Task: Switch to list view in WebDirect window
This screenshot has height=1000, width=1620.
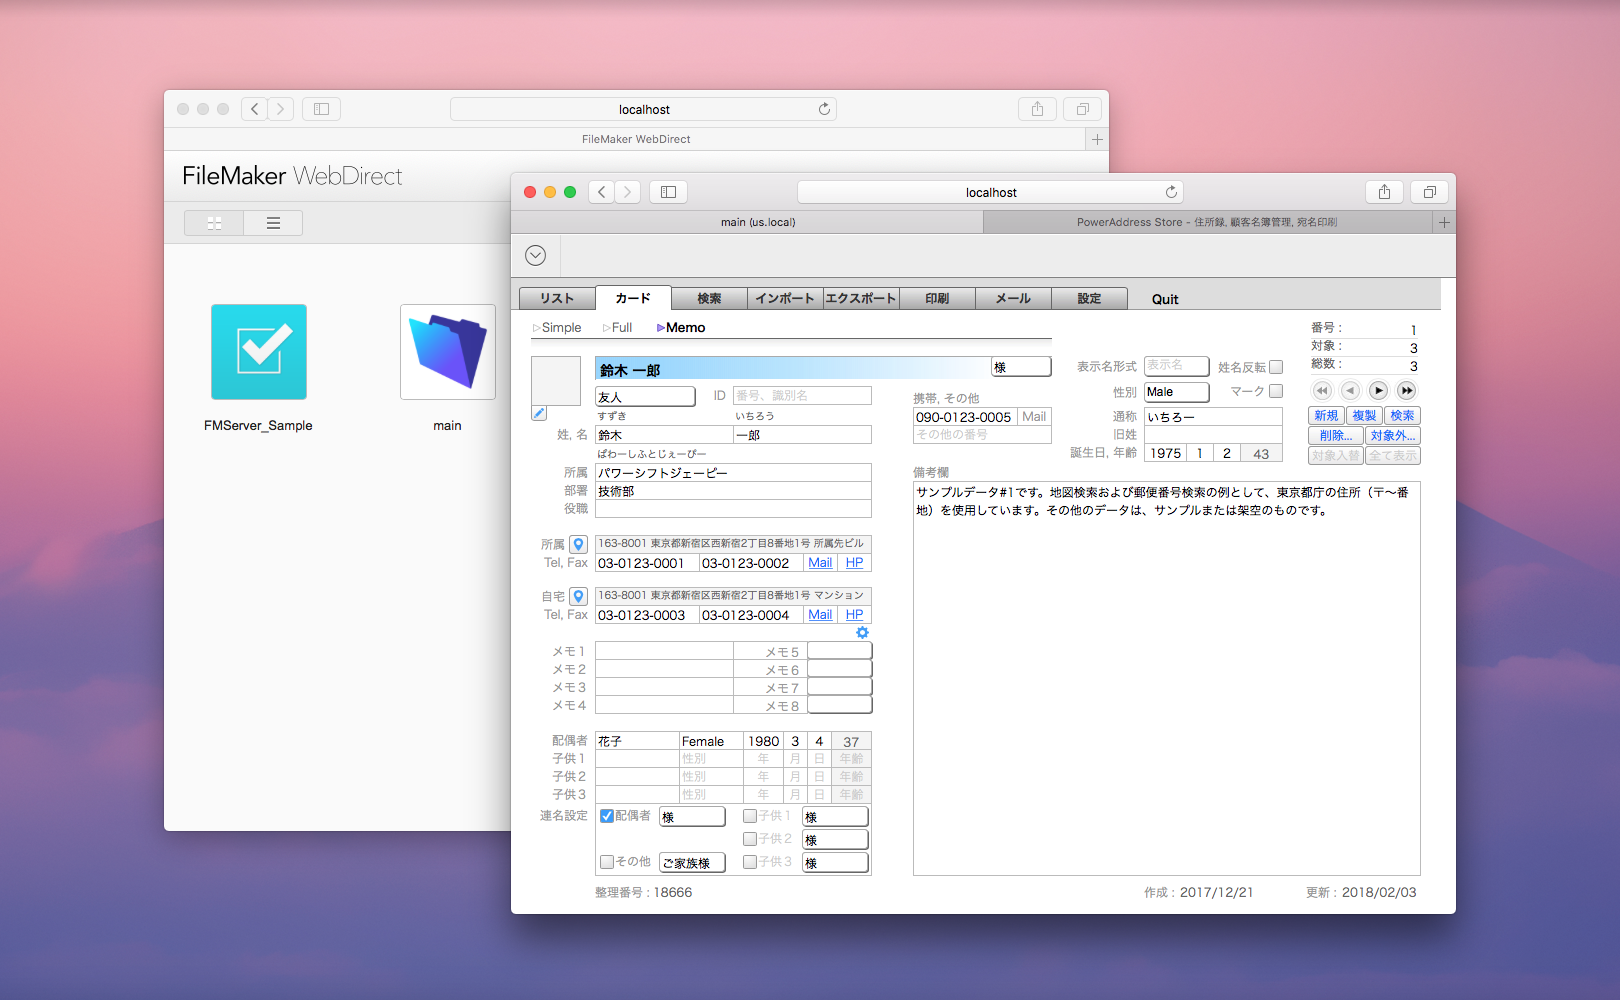Action: [x=273, y=223]
